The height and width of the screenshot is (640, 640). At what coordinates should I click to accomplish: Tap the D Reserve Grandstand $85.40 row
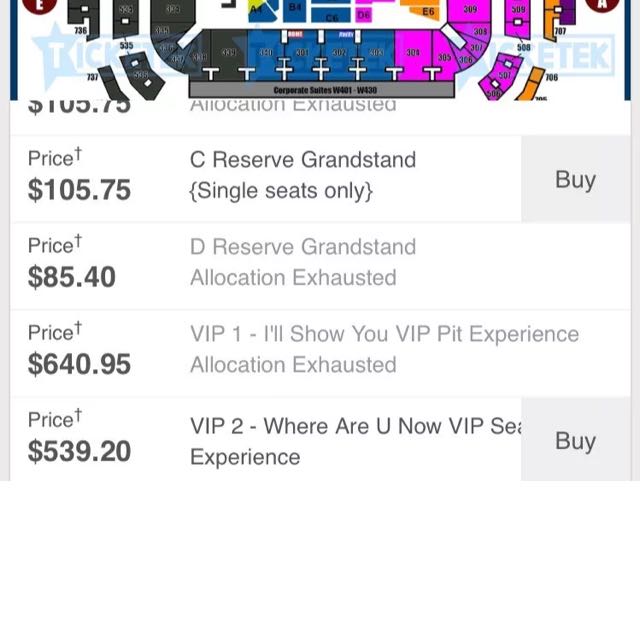pos(320,266)
